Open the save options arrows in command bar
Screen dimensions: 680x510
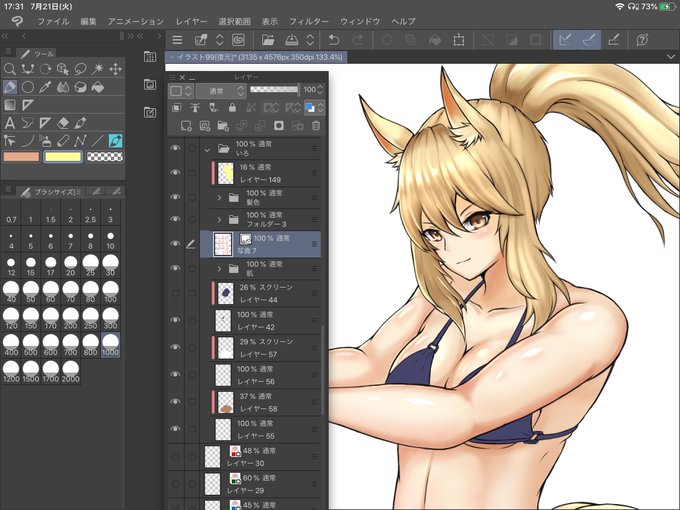(310, 40)
